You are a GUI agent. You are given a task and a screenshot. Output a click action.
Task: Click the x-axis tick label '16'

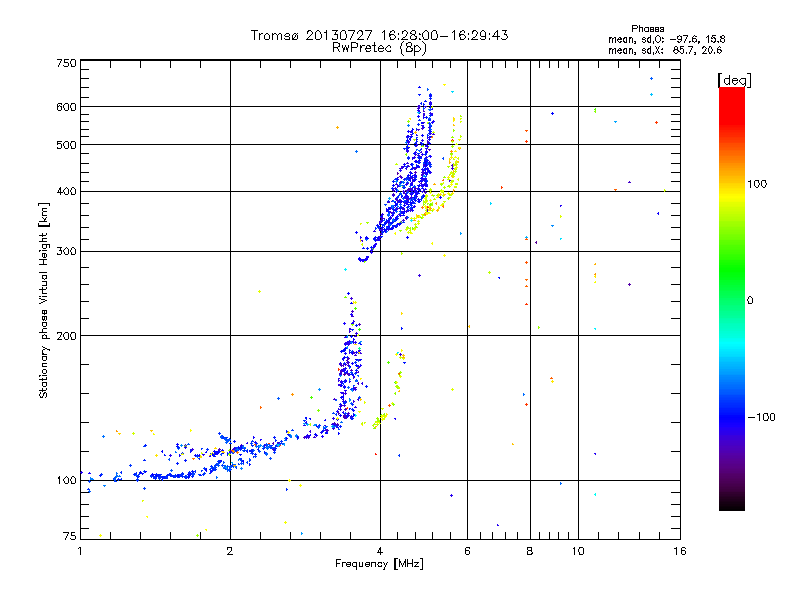[680, 551]
